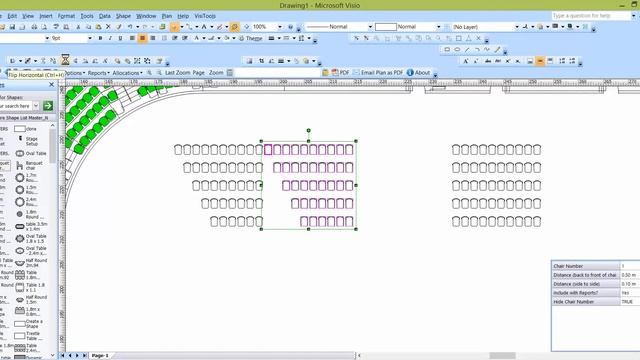
Task: Select the Text tool A icon
Action: tap(204, 27)
